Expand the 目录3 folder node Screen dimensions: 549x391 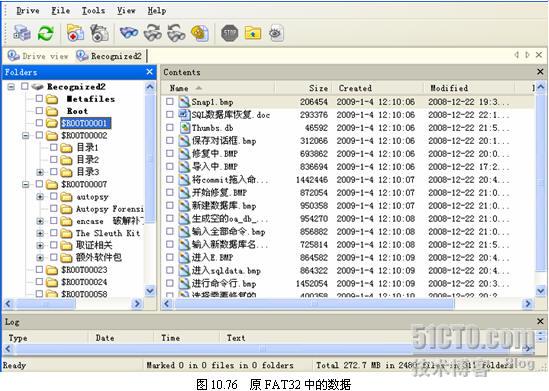(x=40, y=172)
